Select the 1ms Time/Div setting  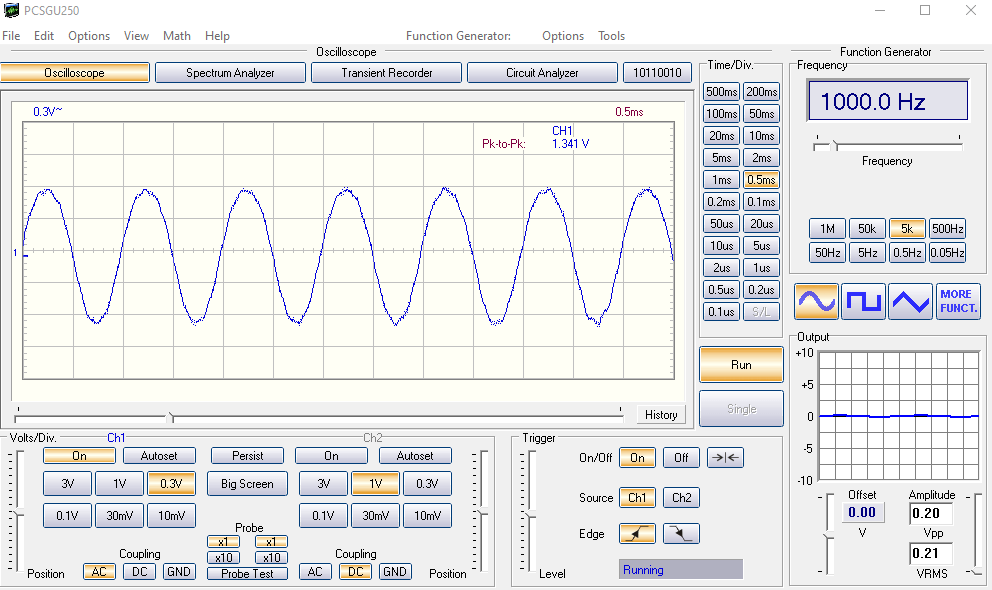tap(721, 180)
